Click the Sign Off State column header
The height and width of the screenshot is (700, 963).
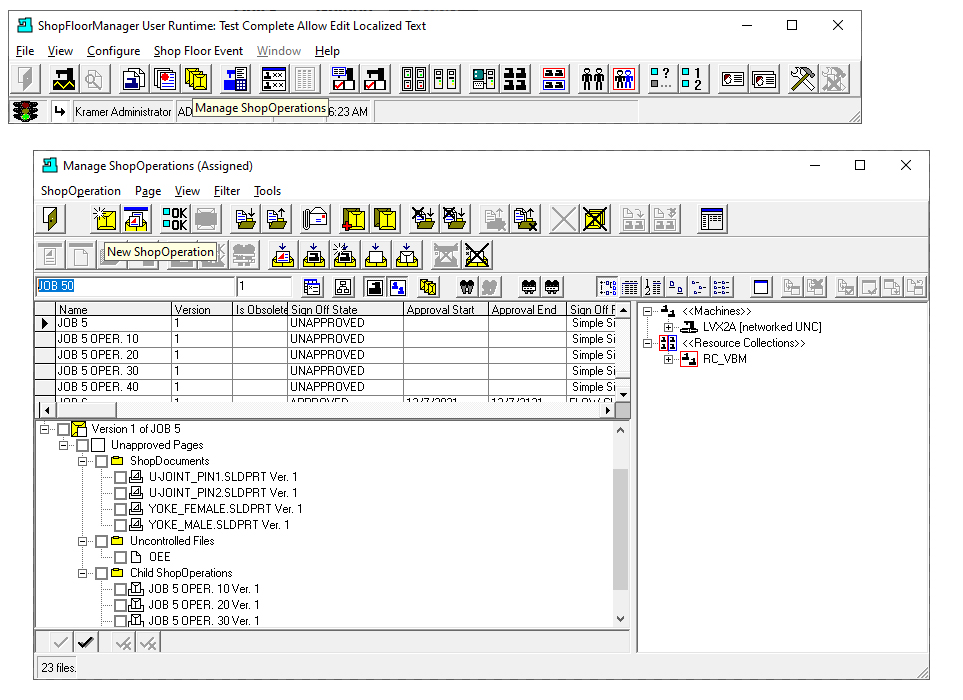point(345,309)
